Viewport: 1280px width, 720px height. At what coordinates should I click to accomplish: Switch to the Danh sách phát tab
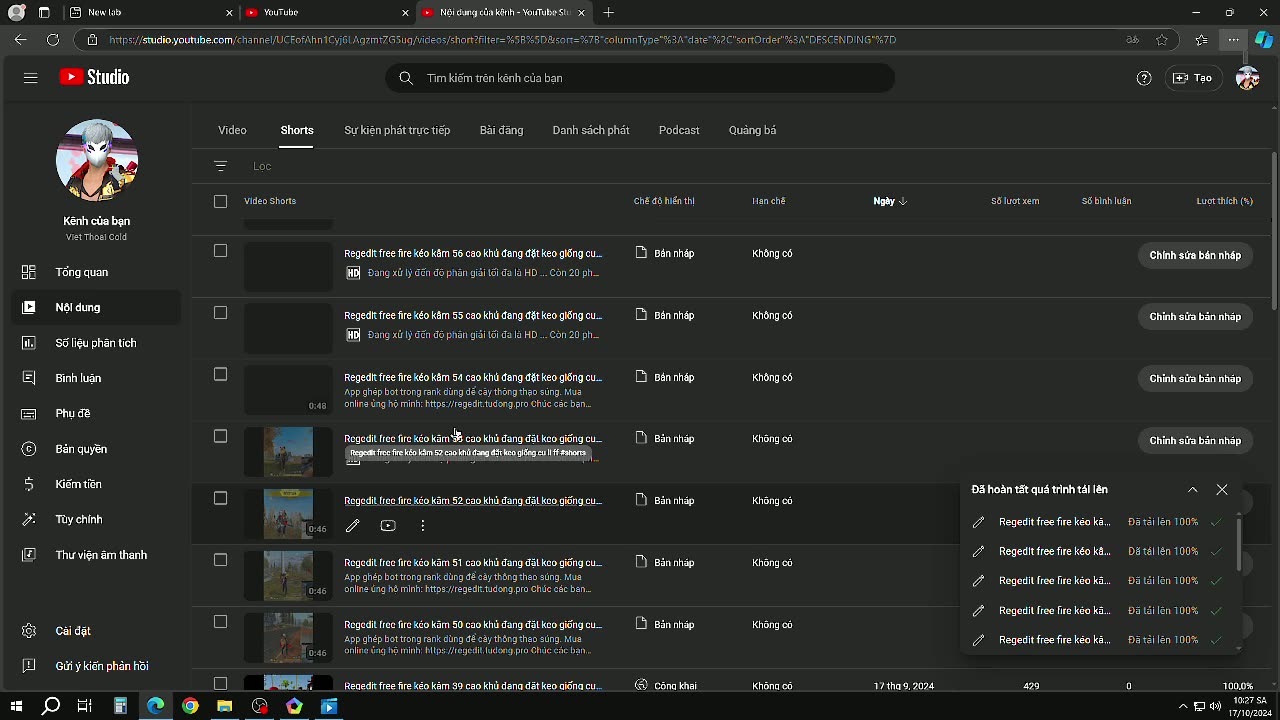coord(591,130)
